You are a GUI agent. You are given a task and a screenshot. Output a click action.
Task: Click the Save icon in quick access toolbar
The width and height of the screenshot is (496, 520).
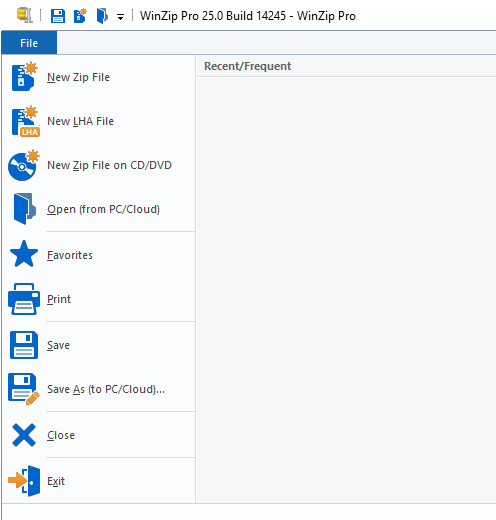57,16
